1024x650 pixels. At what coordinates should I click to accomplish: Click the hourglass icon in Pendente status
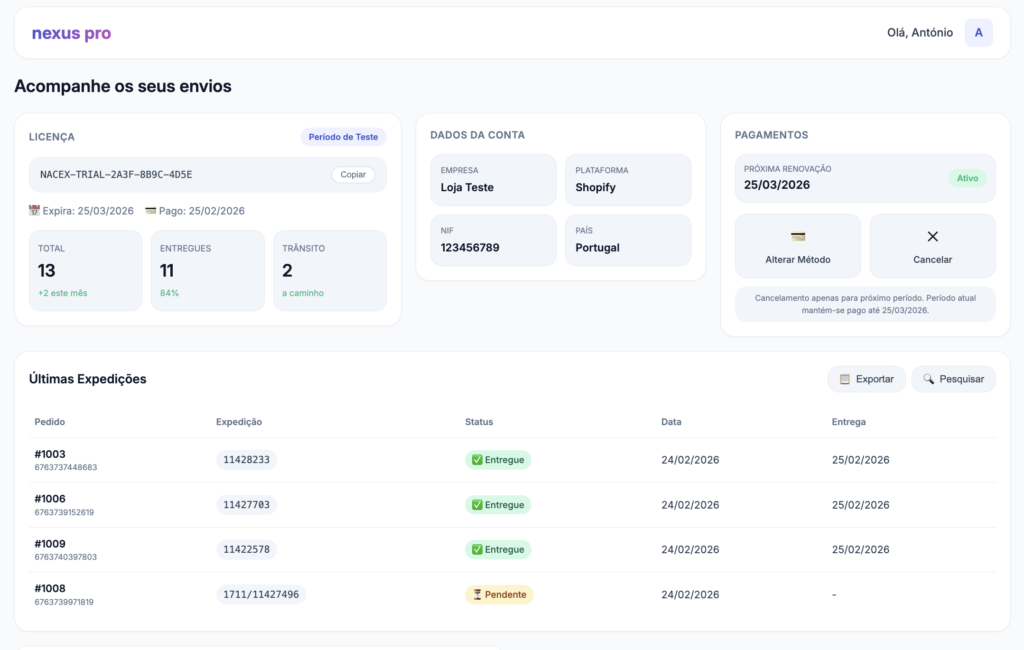pyautogui.click(x=477, y=594)
